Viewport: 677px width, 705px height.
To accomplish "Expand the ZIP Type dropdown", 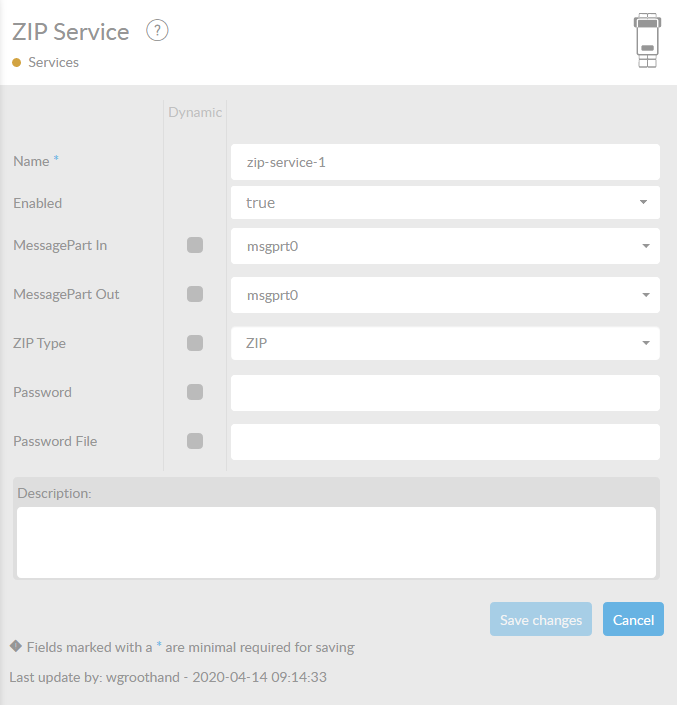I will [445, 343].
